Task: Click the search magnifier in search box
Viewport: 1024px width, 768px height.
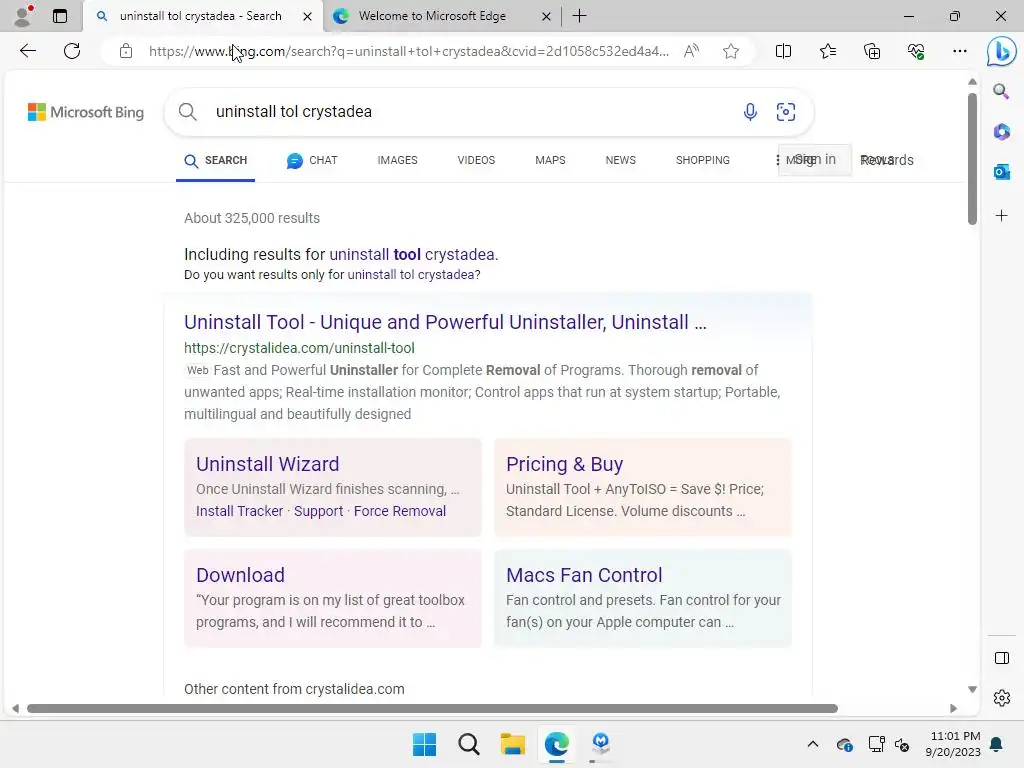Action: point(187,112)
